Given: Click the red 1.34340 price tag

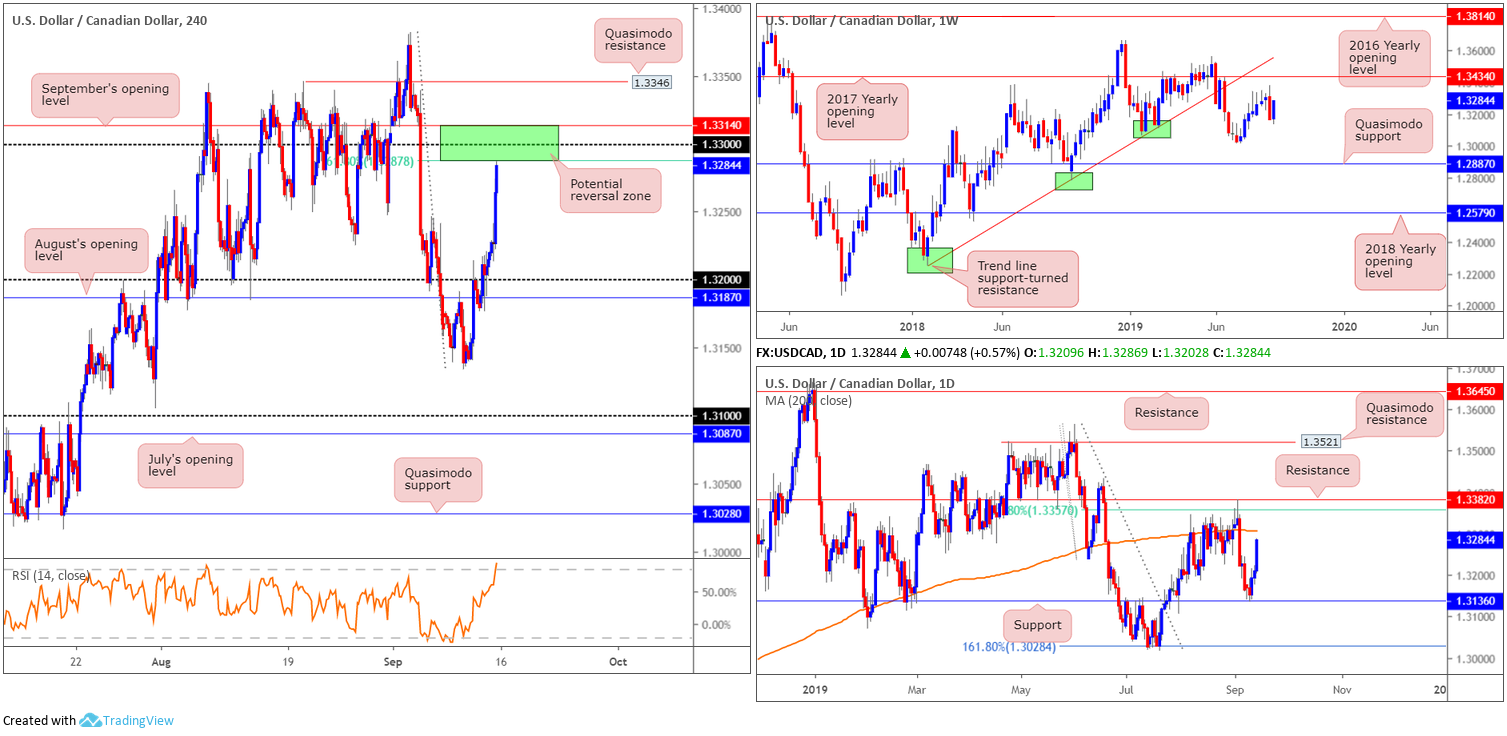Looking at the screenshot, I should click(1475, 76).
